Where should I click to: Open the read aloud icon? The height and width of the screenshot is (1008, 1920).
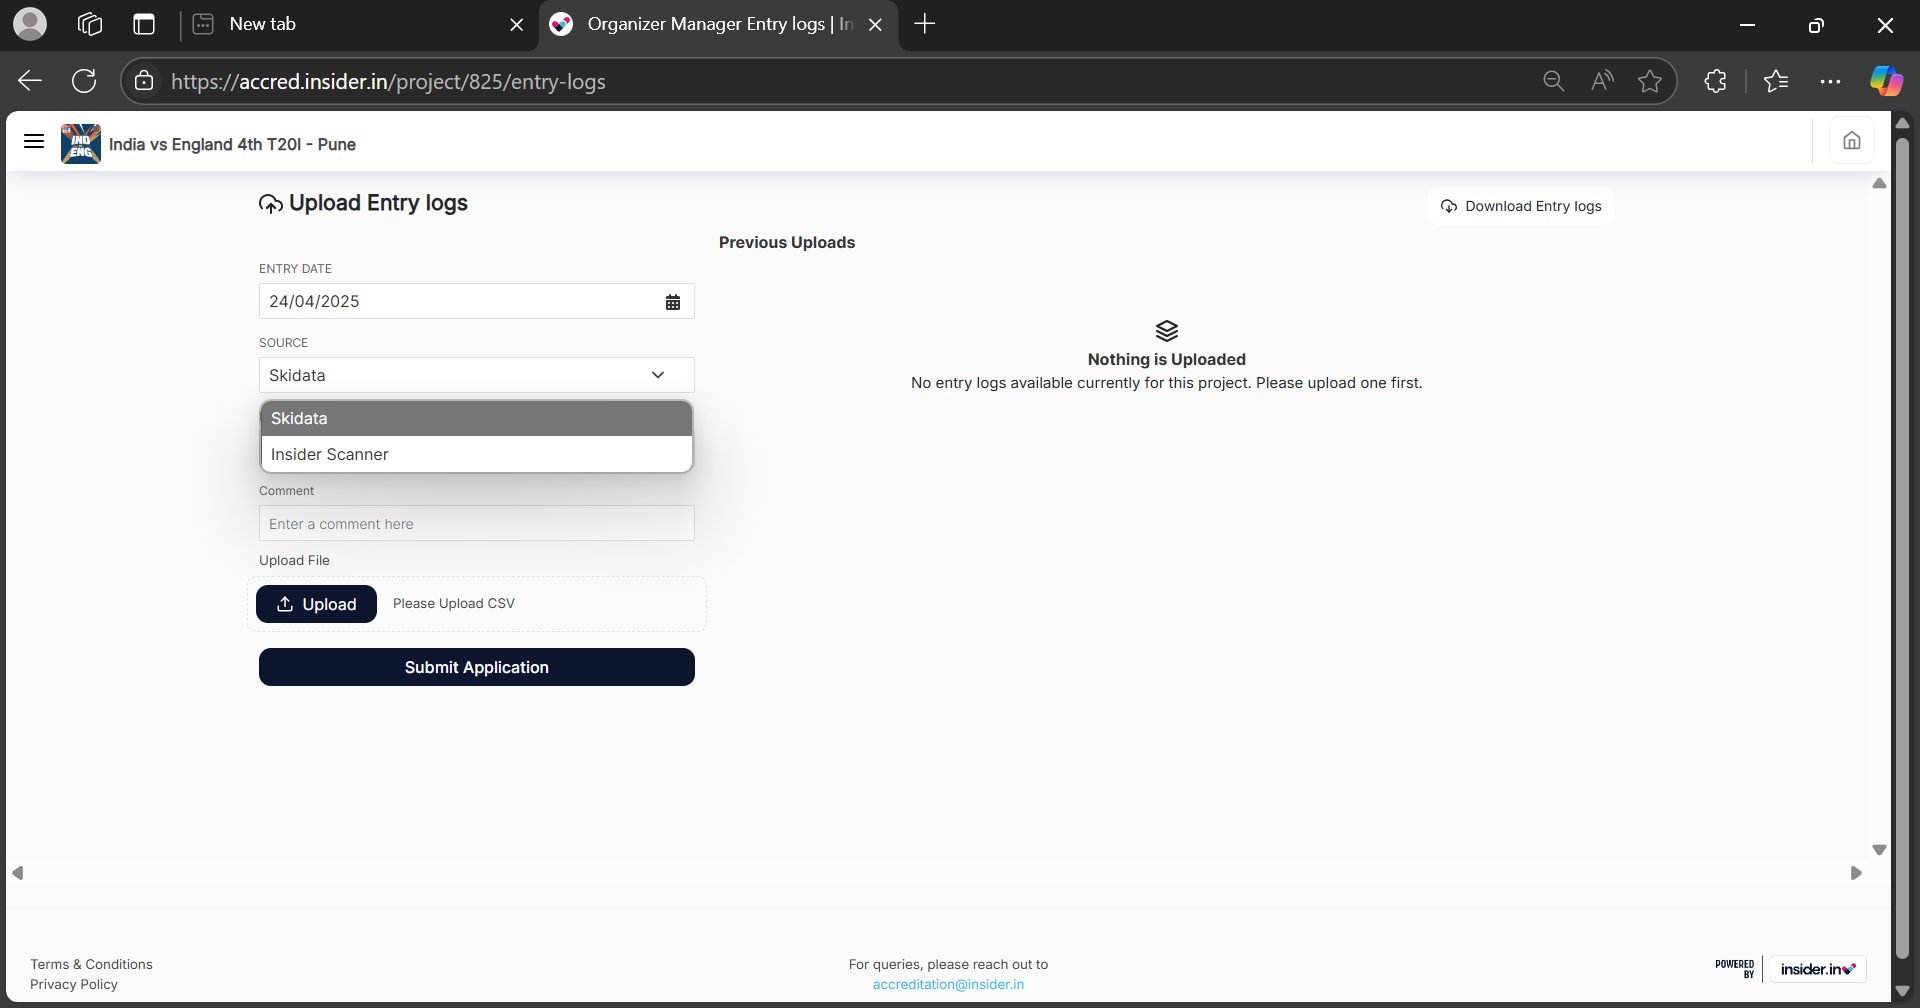(x=1601, y=82)
